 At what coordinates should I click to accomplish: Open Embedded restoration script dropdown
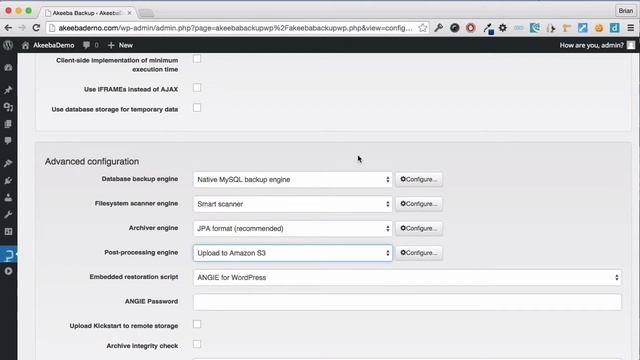[407, 278]
